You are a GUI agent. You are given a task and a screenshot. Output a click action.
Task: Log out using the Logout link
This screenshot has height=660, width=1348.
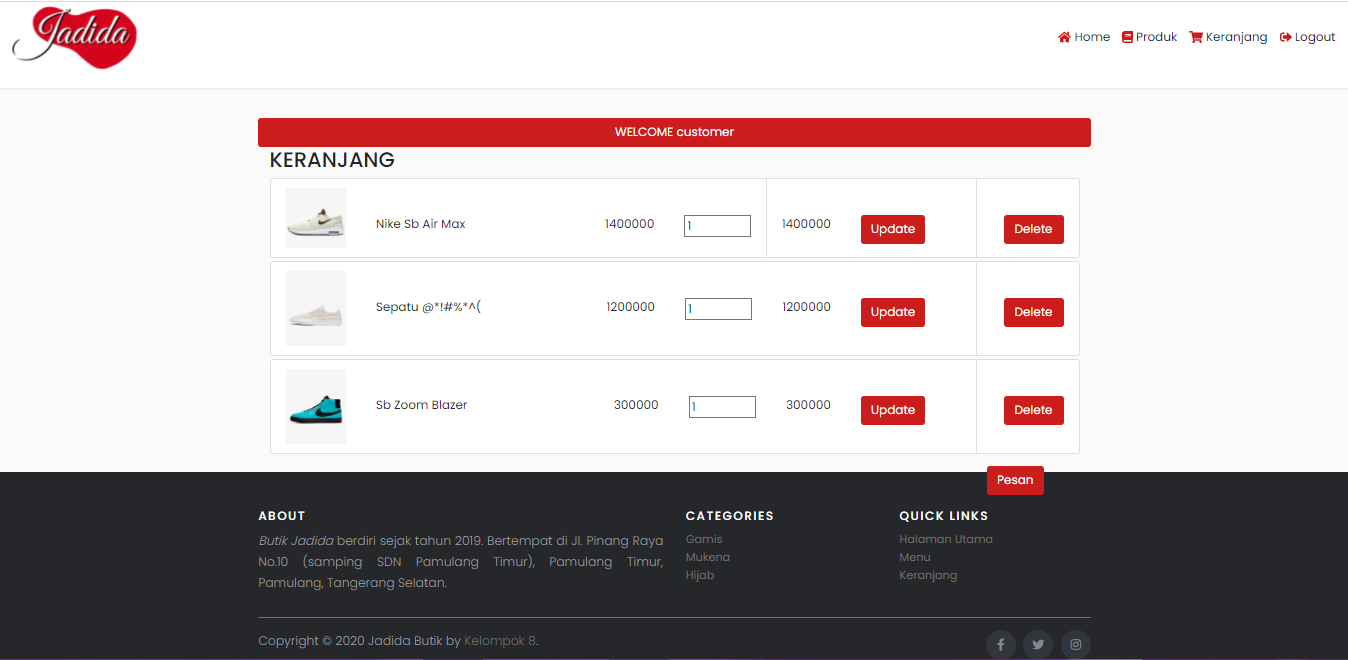pos(1307,37)
